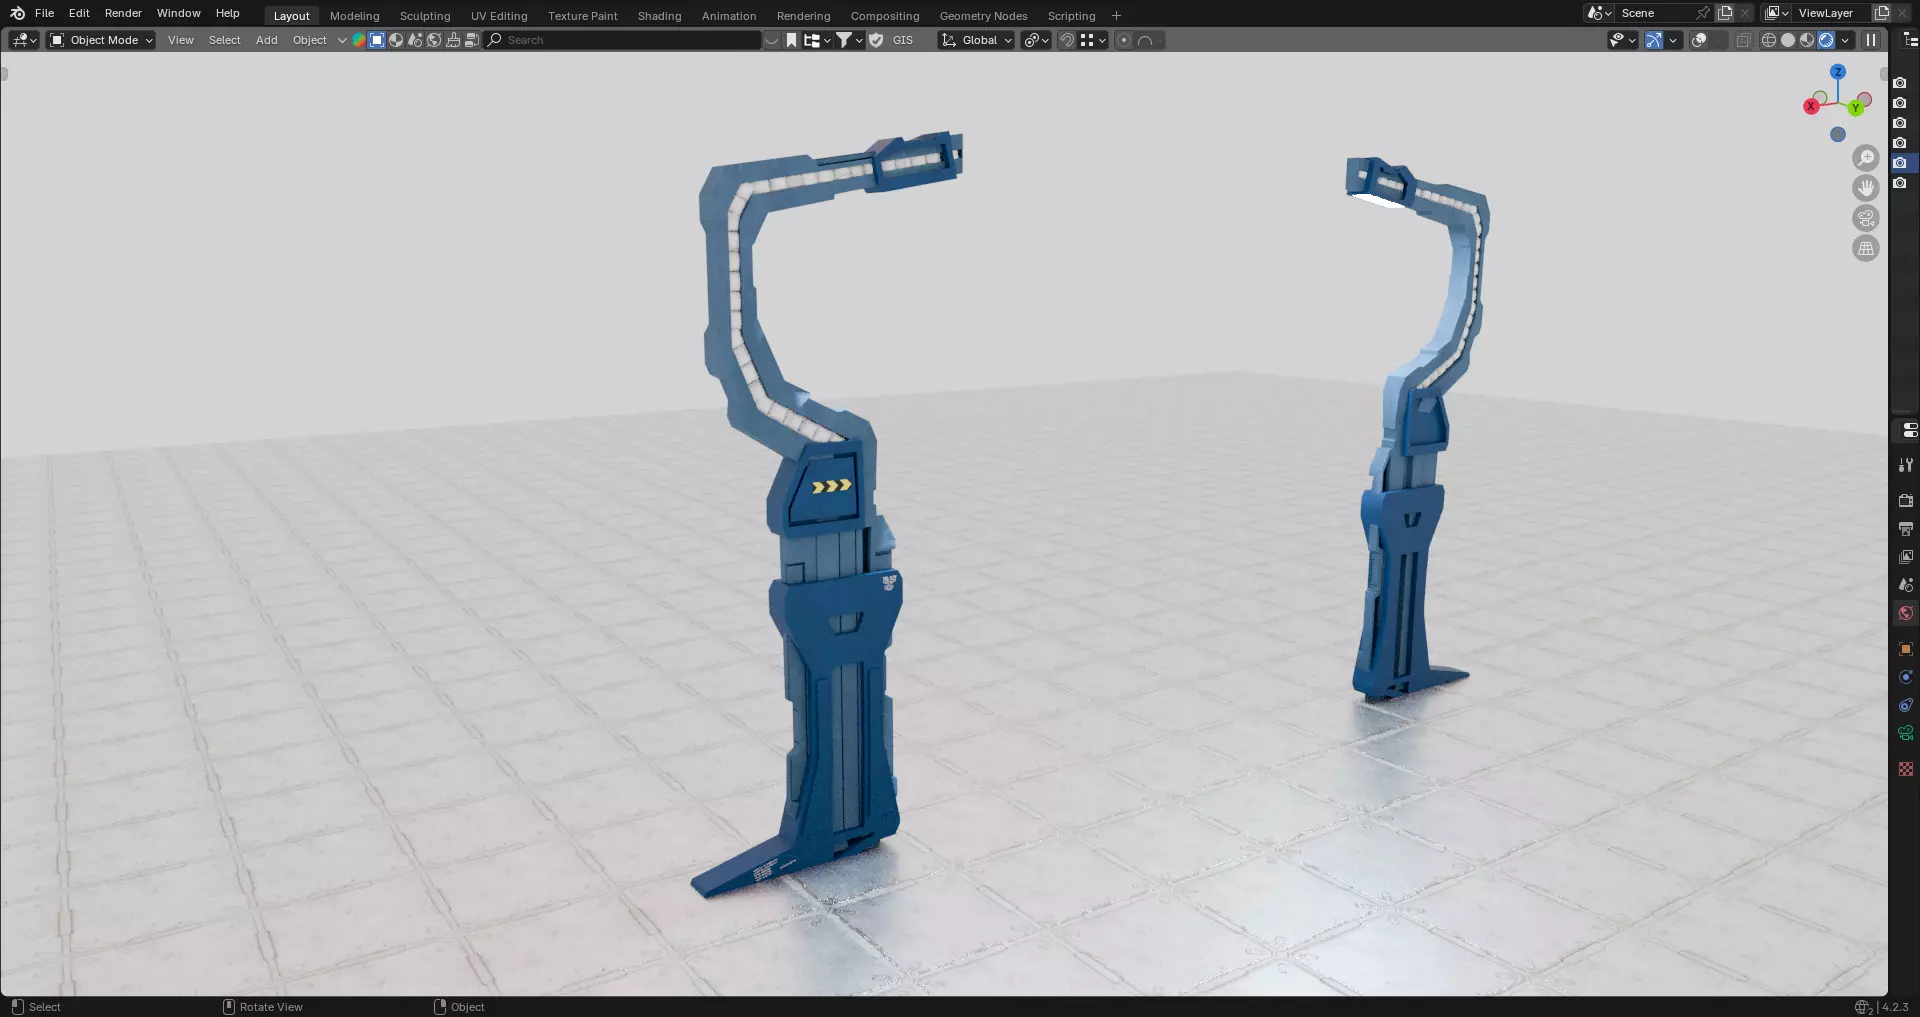Click the Zoom view gizmo button

click(1866, 158)
